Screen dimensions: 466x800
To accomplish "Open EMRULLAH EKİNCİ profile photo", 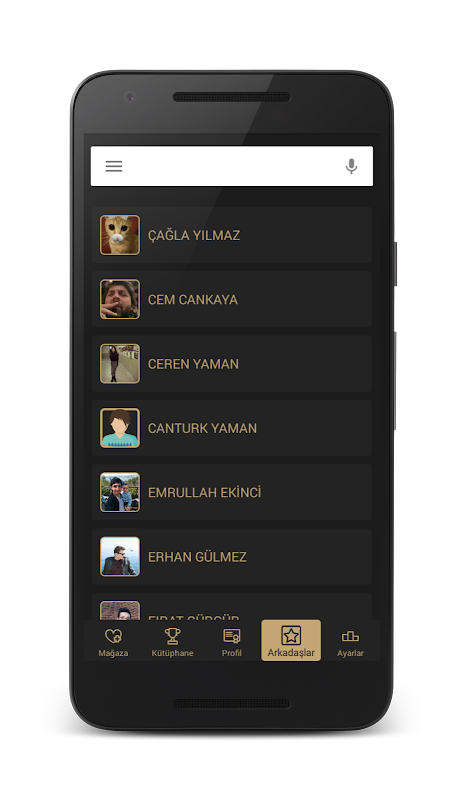I will pyautogui.click(x=120, y=492).
